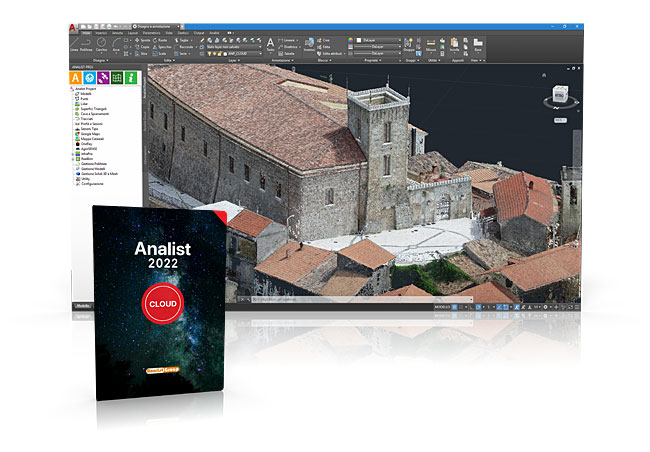Open the ANP_CLOUD current layer dropdown
This screenshot has width=650, height=452.
pyautogui.click(x=234, y=53)
